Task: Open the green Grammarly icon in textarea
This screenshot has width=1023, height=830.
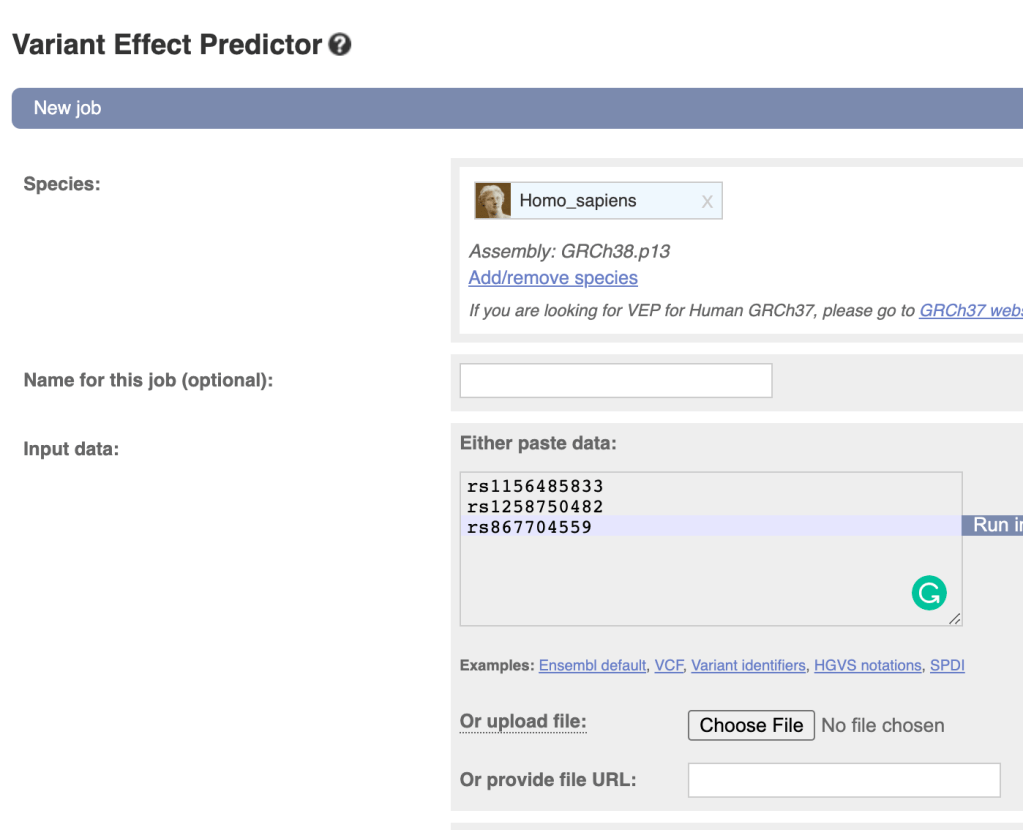Action: 928,594
